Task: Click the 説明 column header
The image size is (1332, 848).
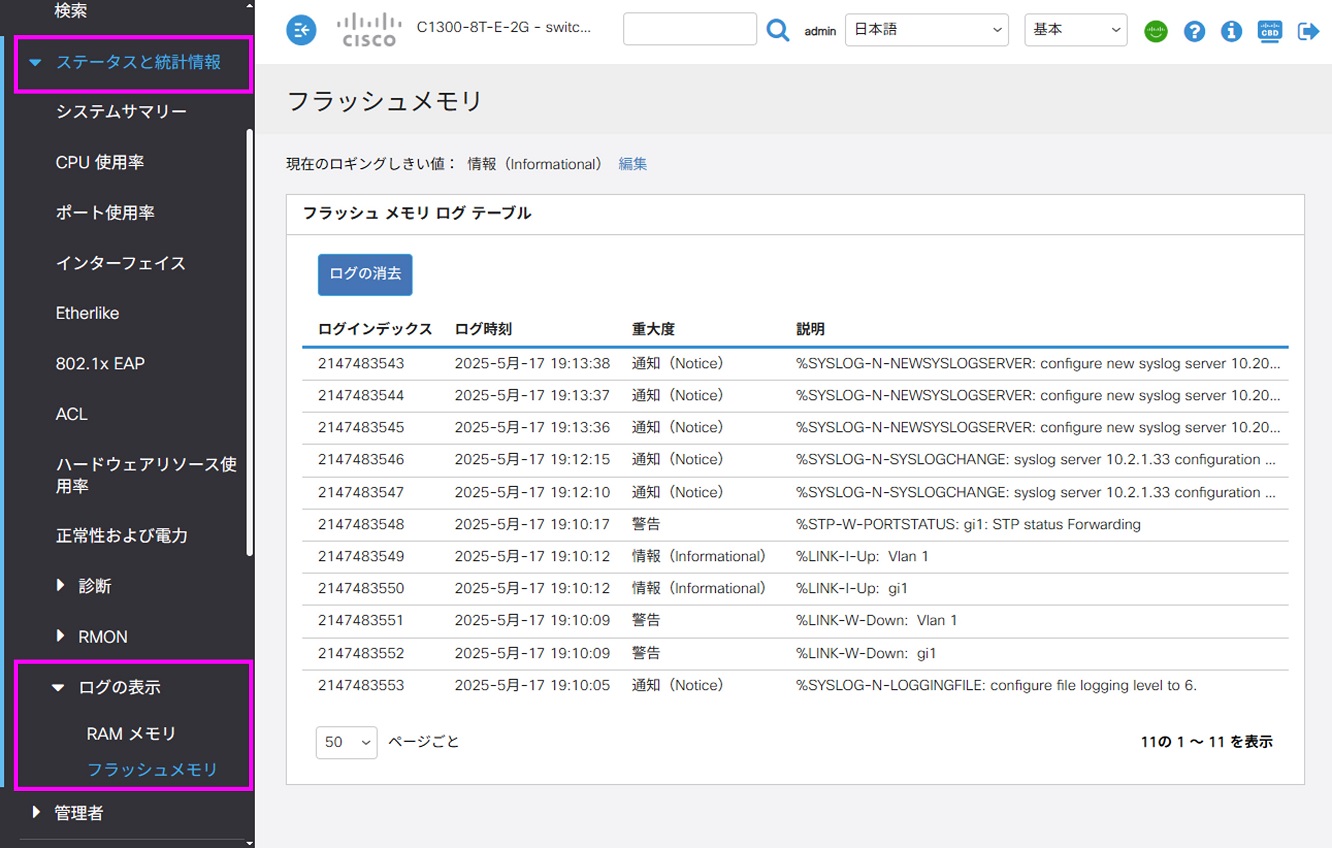Action: tap(810, 329)
